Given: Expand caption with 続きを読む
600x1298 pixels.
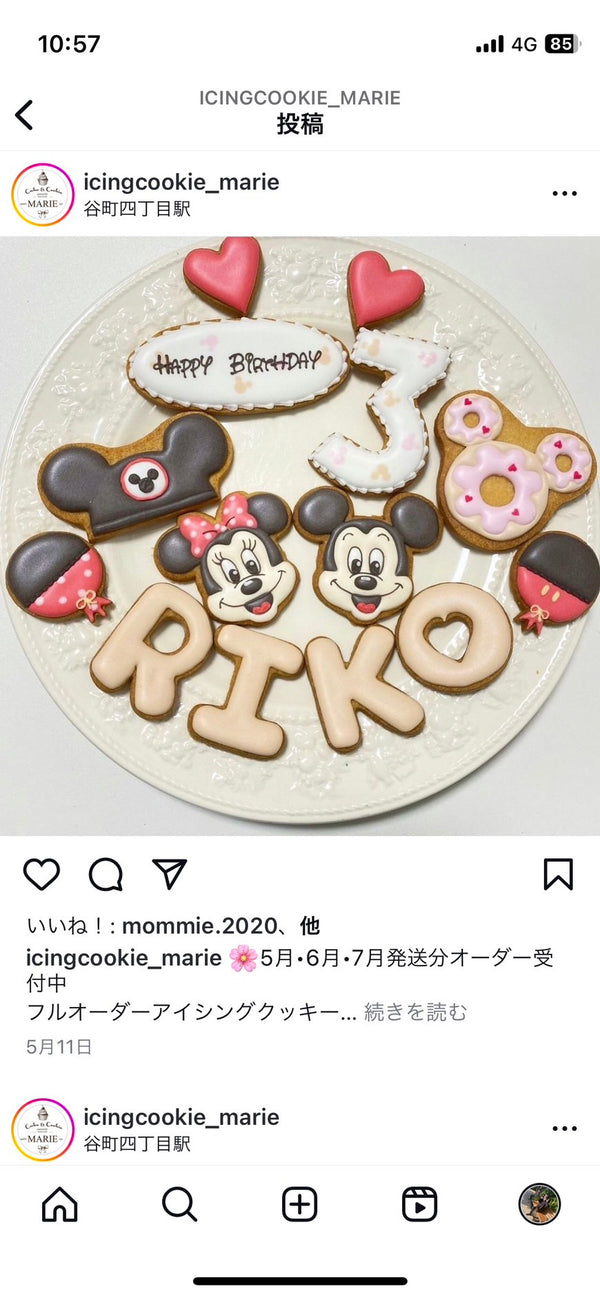Looking at the screenshot, I should (415, 1012).
